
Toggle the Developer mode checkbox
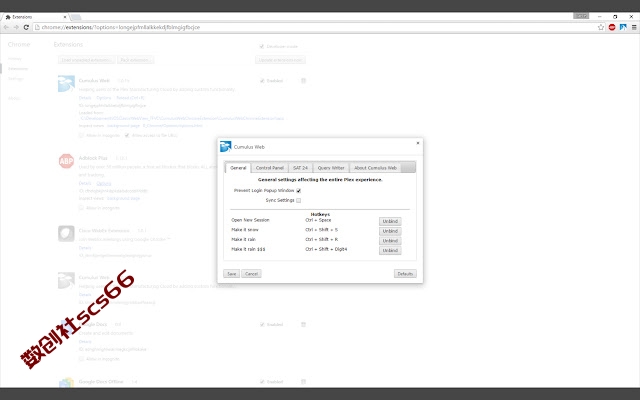point(262,47)
